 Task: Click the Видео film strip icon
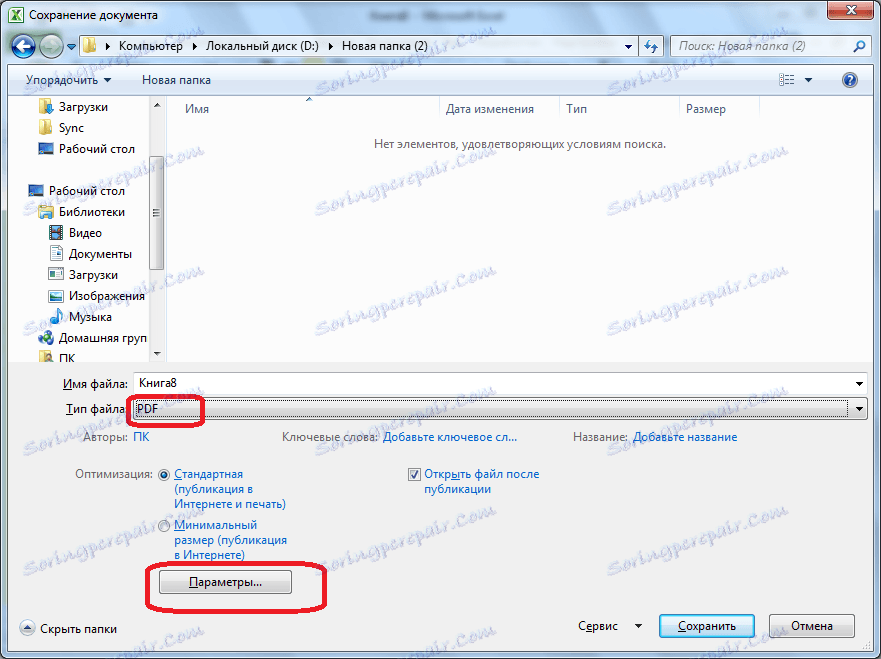tap(56, 233)
